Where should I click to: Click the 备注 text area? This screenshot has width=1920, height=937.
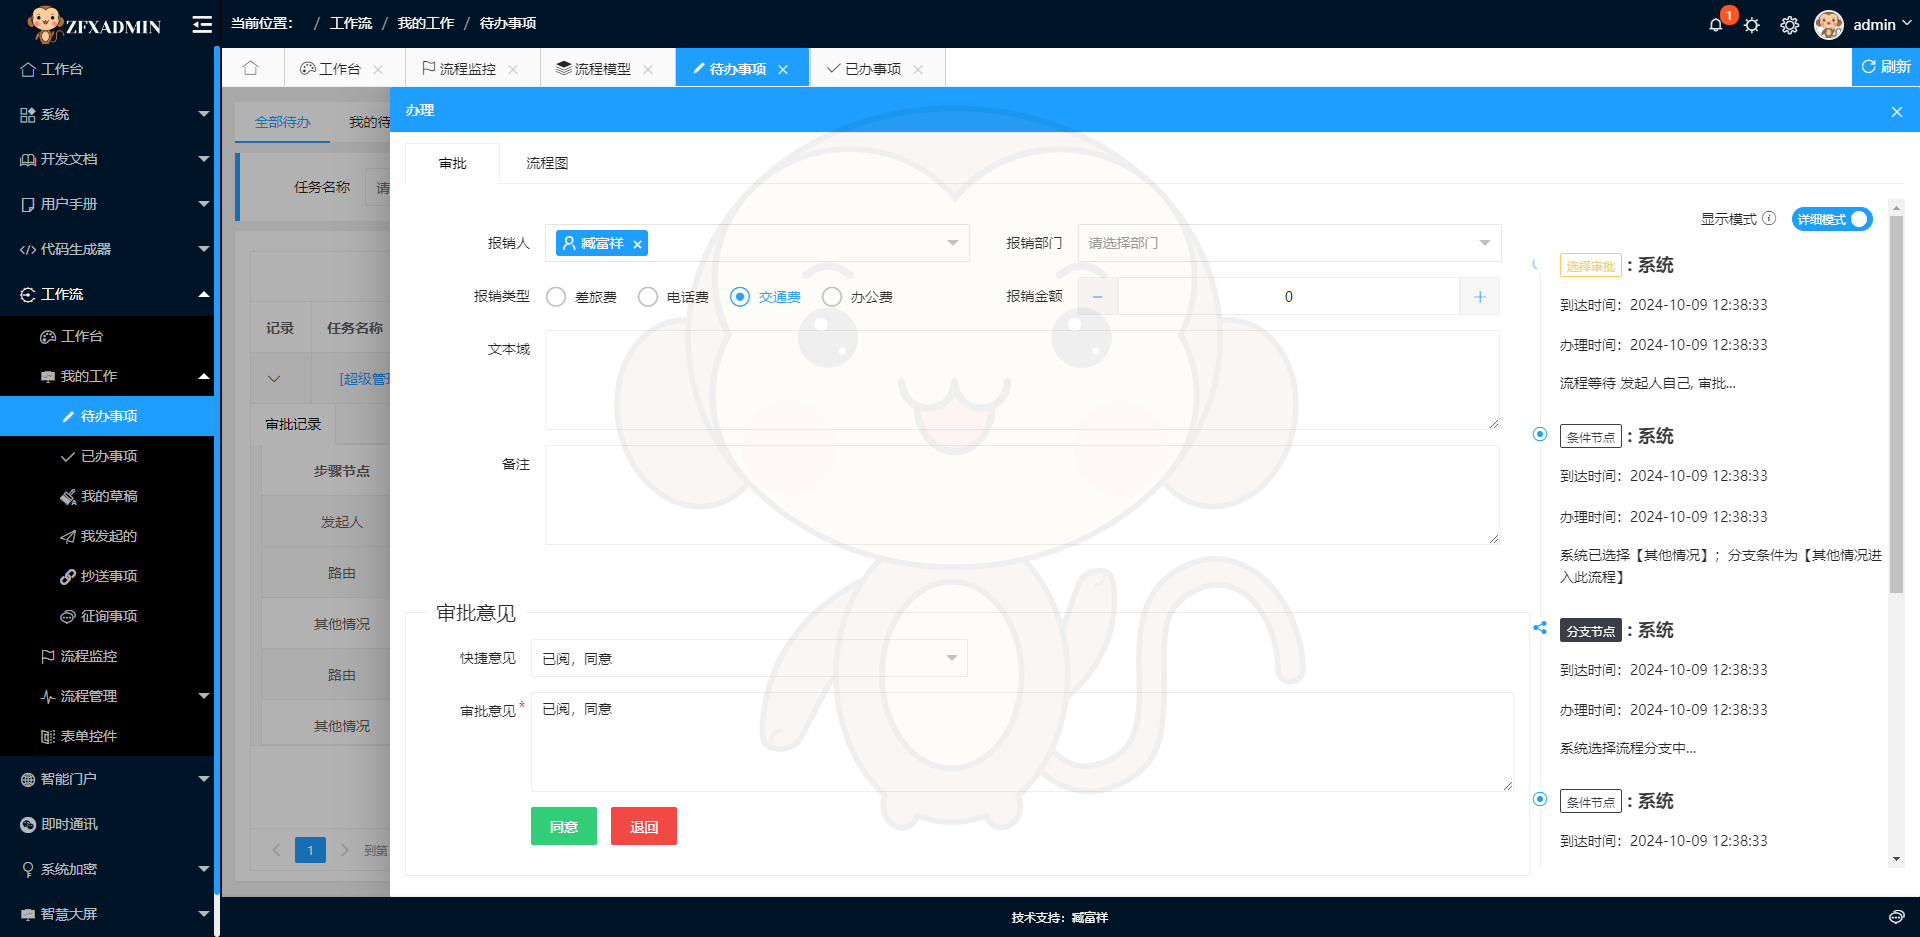click(x=1022, y=495)
